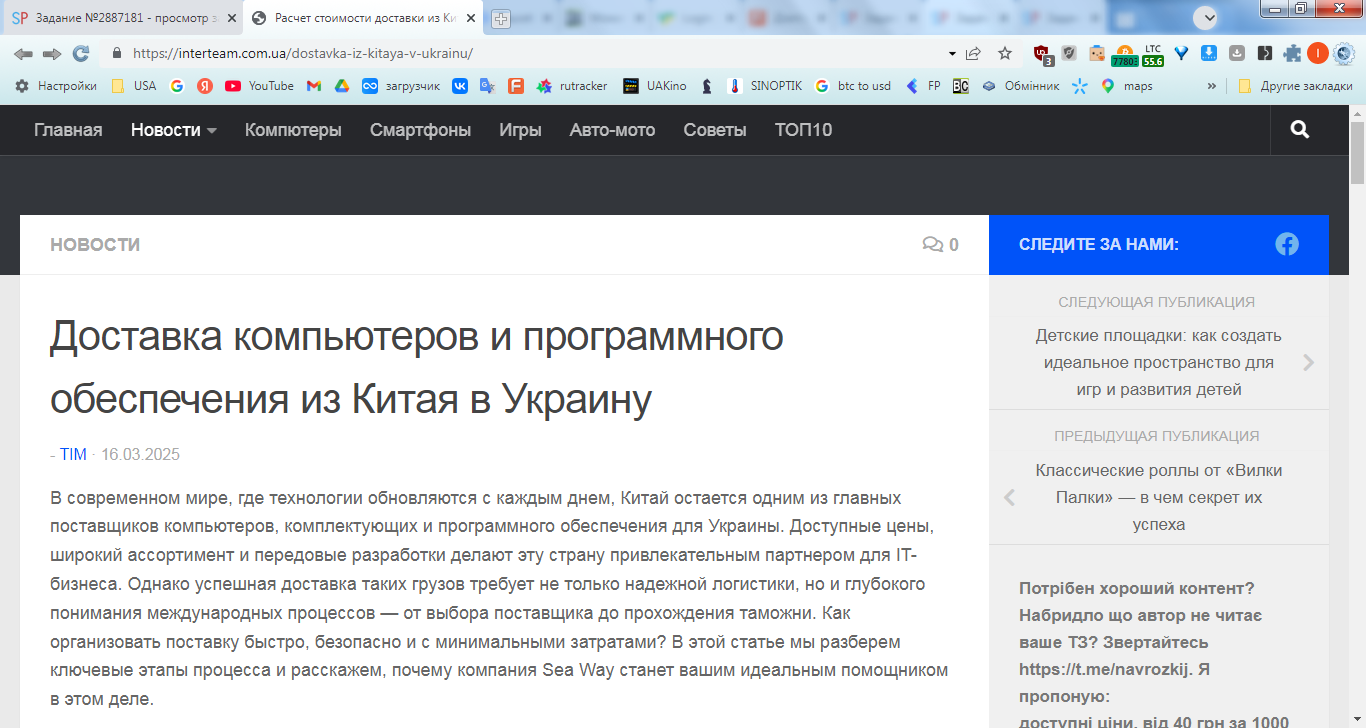
Task: Reload the current page
Action: [x=81, y=53]
